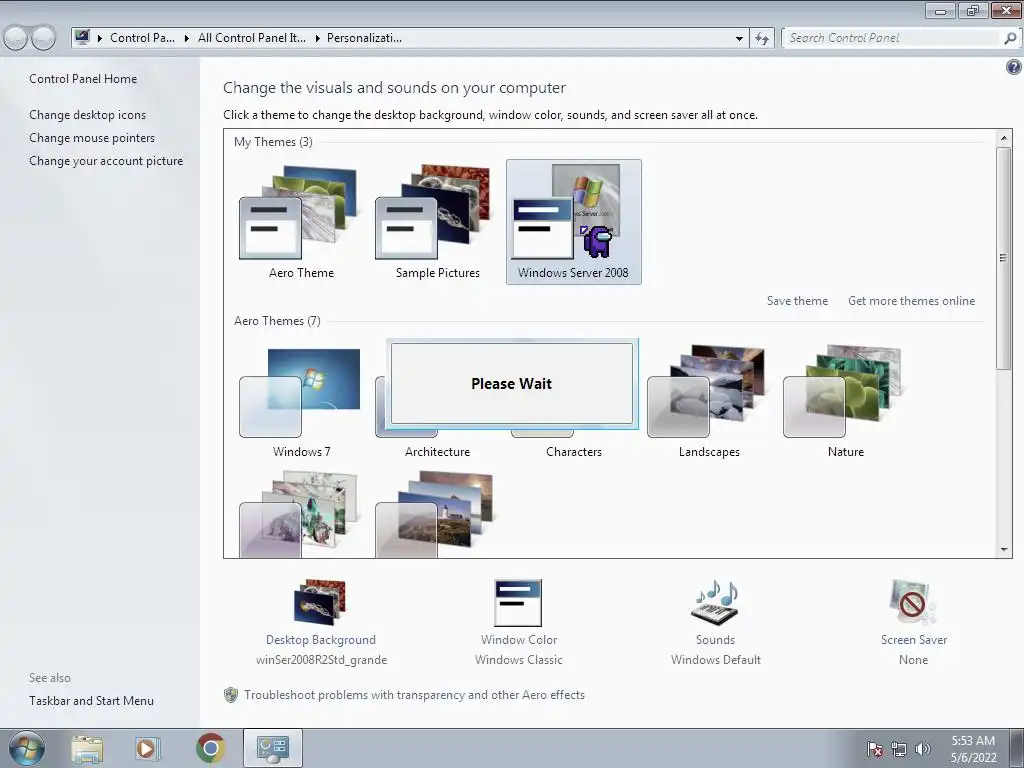Image resolution: width=1024 pixels, height=768 pixels.
Task: Select the Sample Pictures theme
Action: tap(434, 213)
